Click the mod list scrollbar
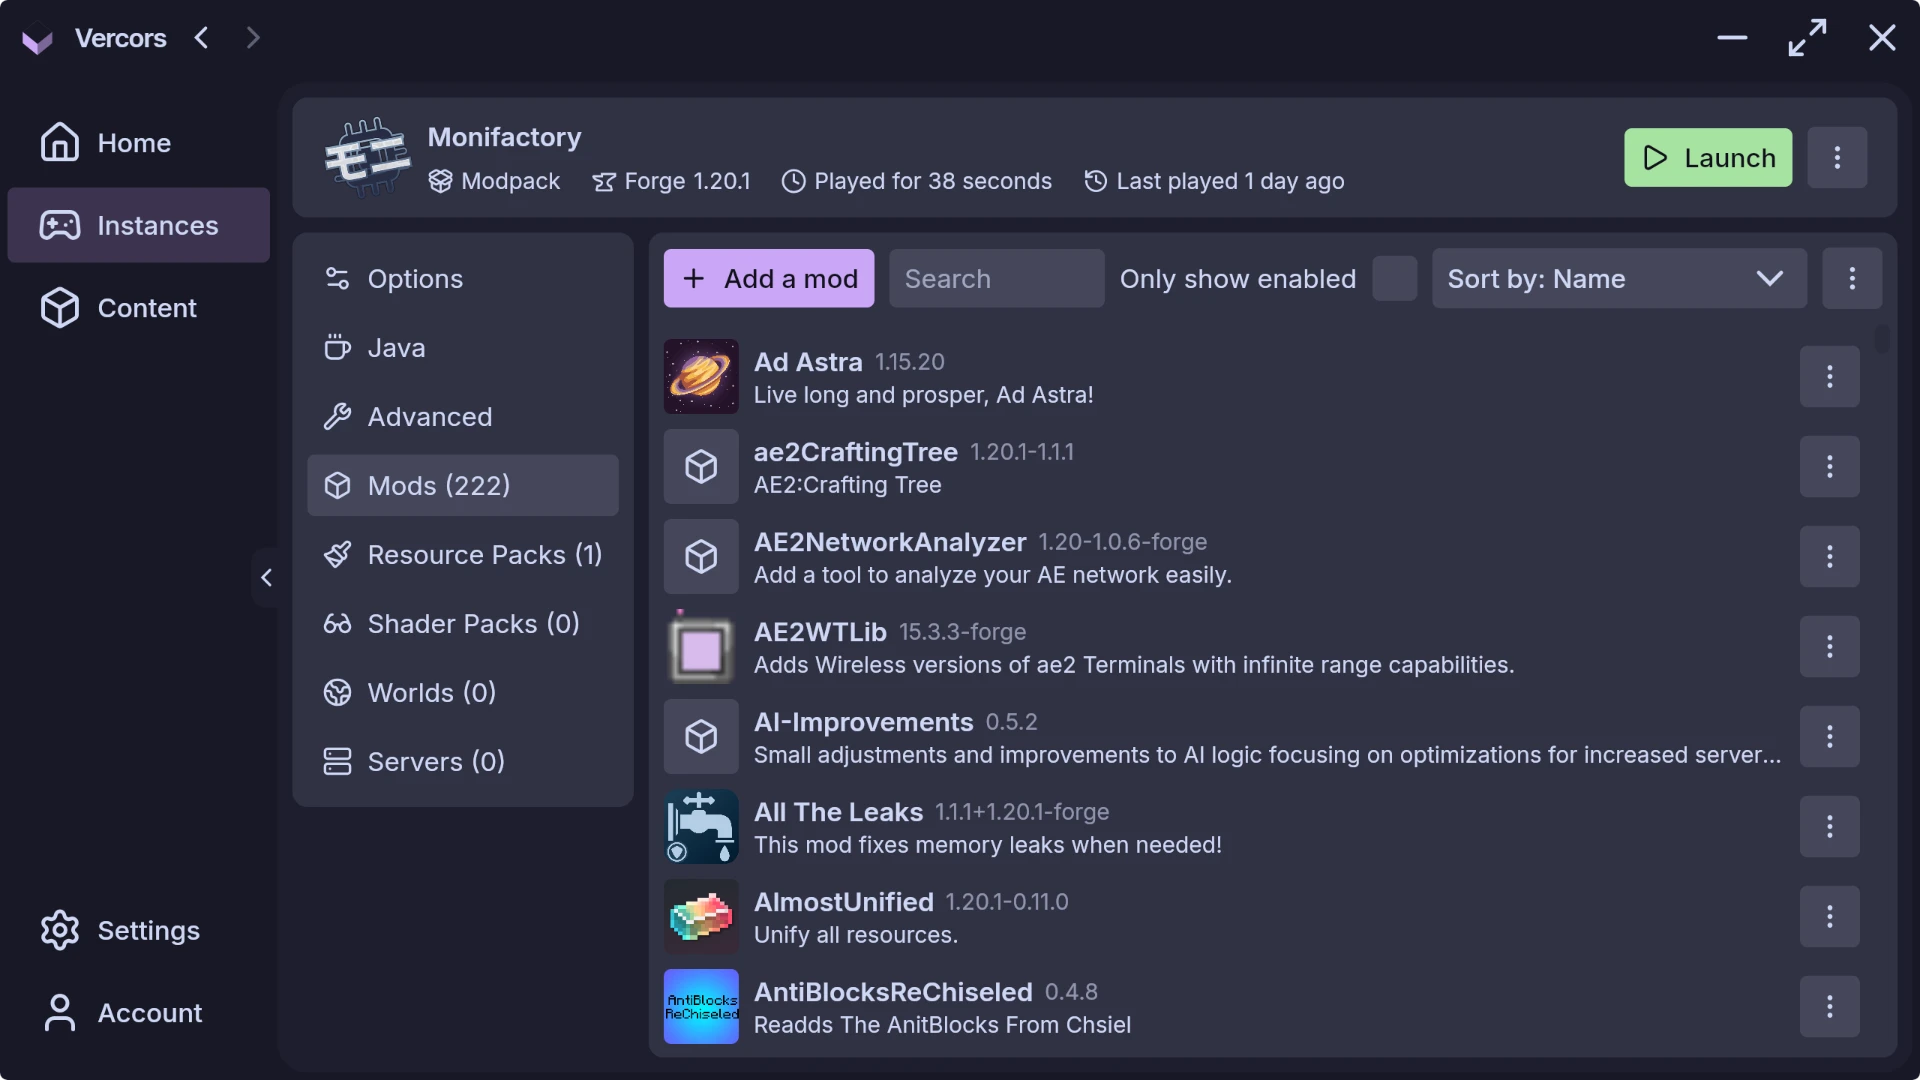This screenshot has width=1920, height=1080. tap(1882, 339)
